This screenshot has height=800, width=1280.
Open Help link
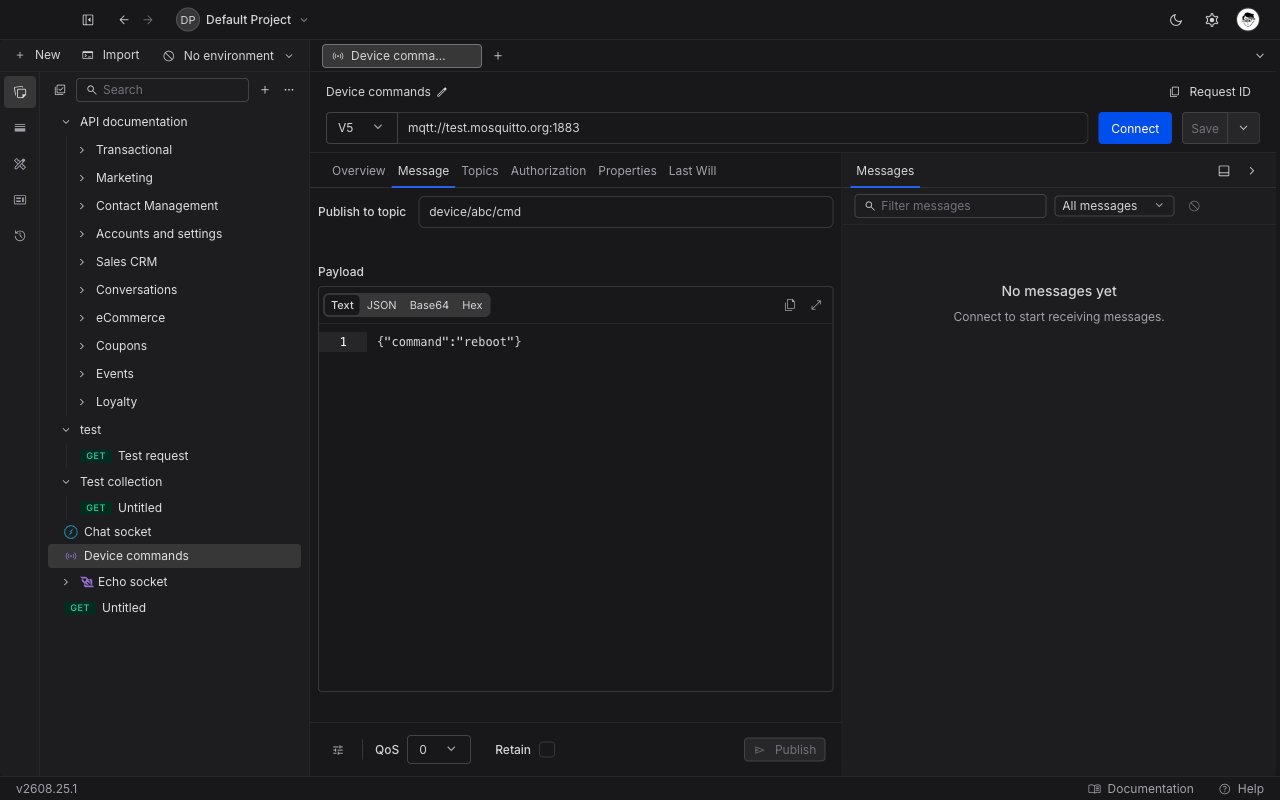pos(1241,789)
